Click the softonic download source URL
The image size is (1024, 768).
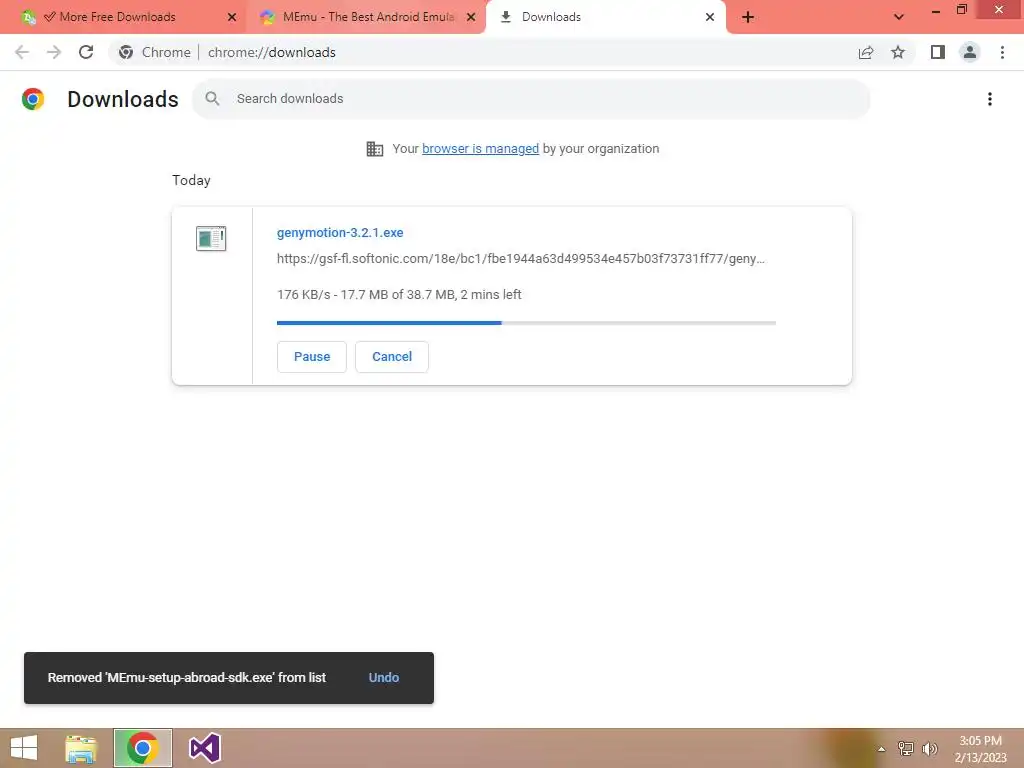pos(520,259)
